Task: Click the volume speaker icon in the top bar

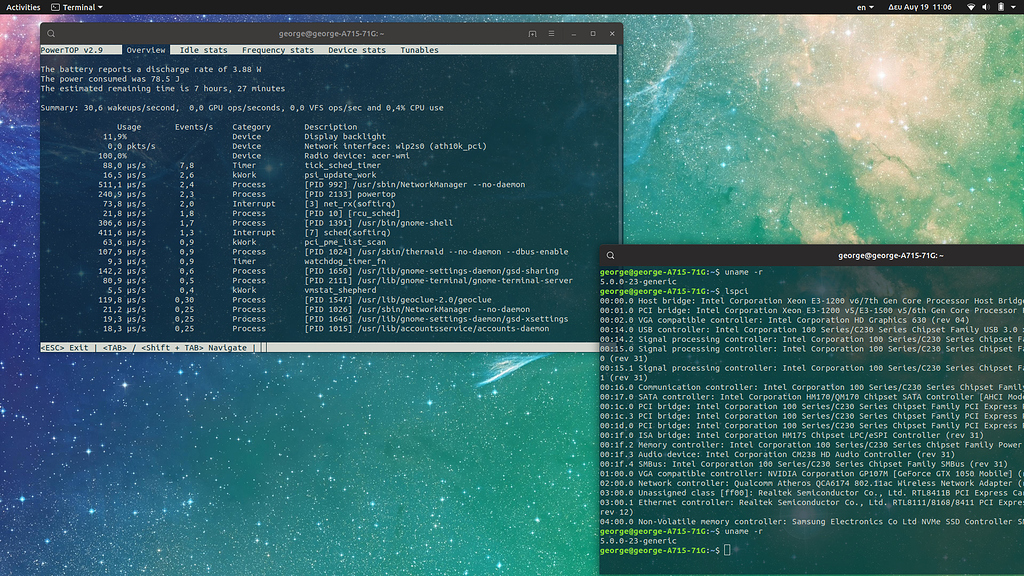Action: 985,7
